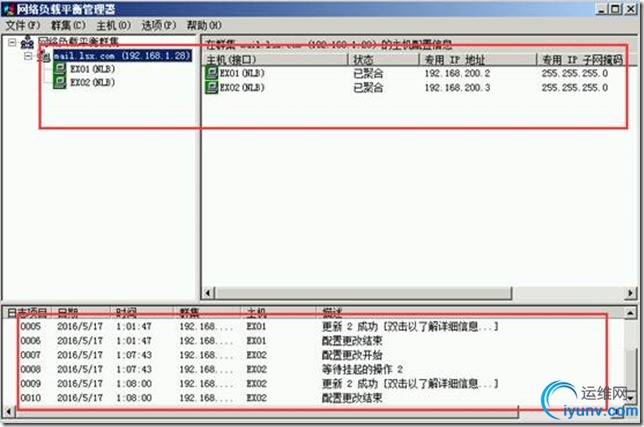Open the 选项(P) menu
Screen dimensions: 644x427
[x=159, y=25]
